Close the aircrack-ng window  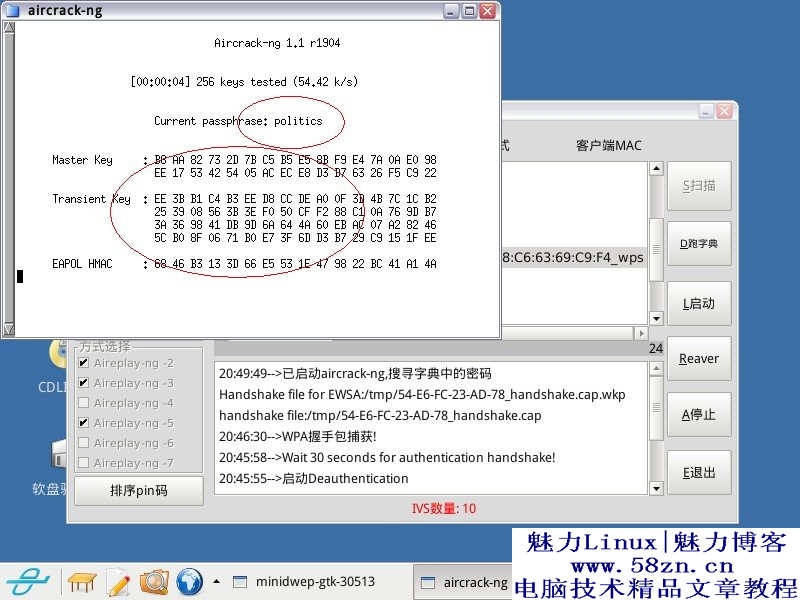point(488,11)
